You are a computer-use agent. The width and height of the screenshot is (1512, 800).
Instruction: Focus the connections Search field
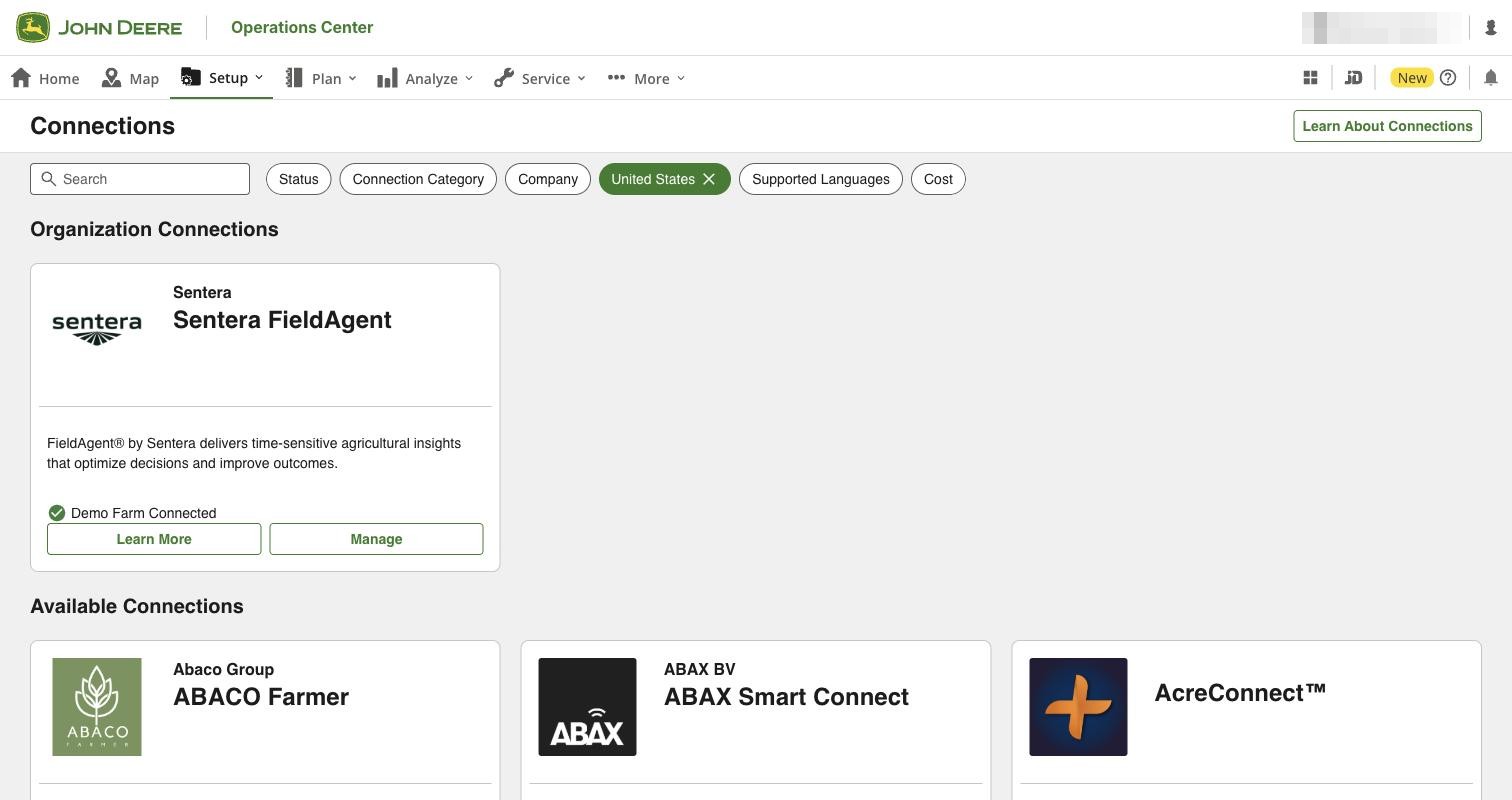coord(140,179)
